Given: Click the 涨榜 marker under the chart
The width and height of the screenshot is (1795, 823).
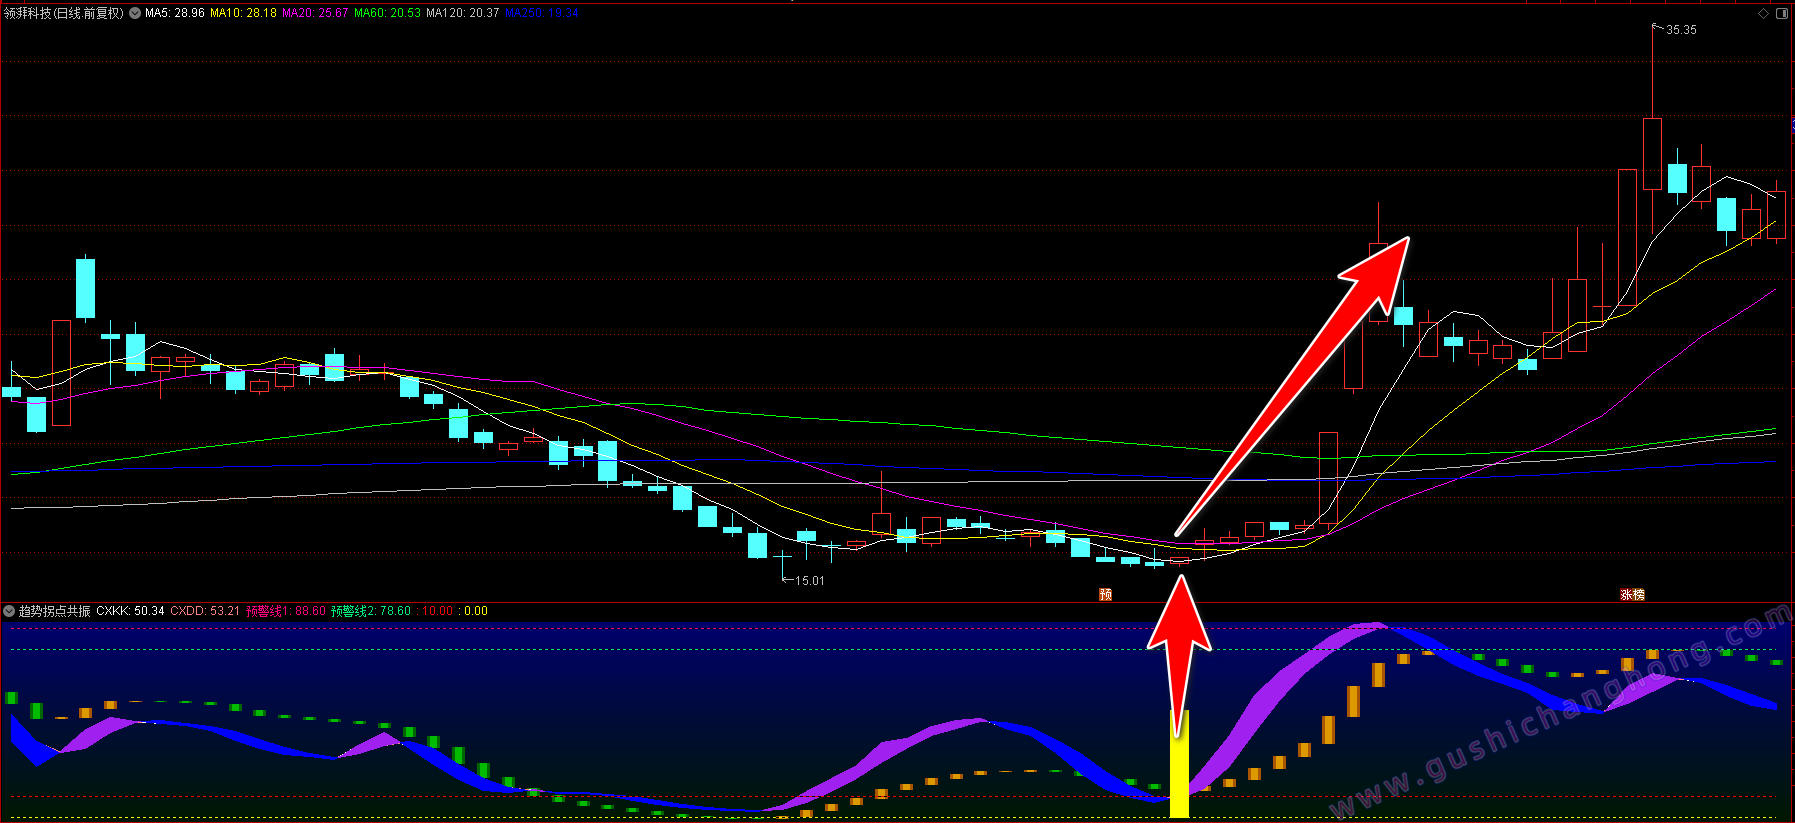Looking at the screenshot, I should pyautogui.click(x=1632, y=594).
